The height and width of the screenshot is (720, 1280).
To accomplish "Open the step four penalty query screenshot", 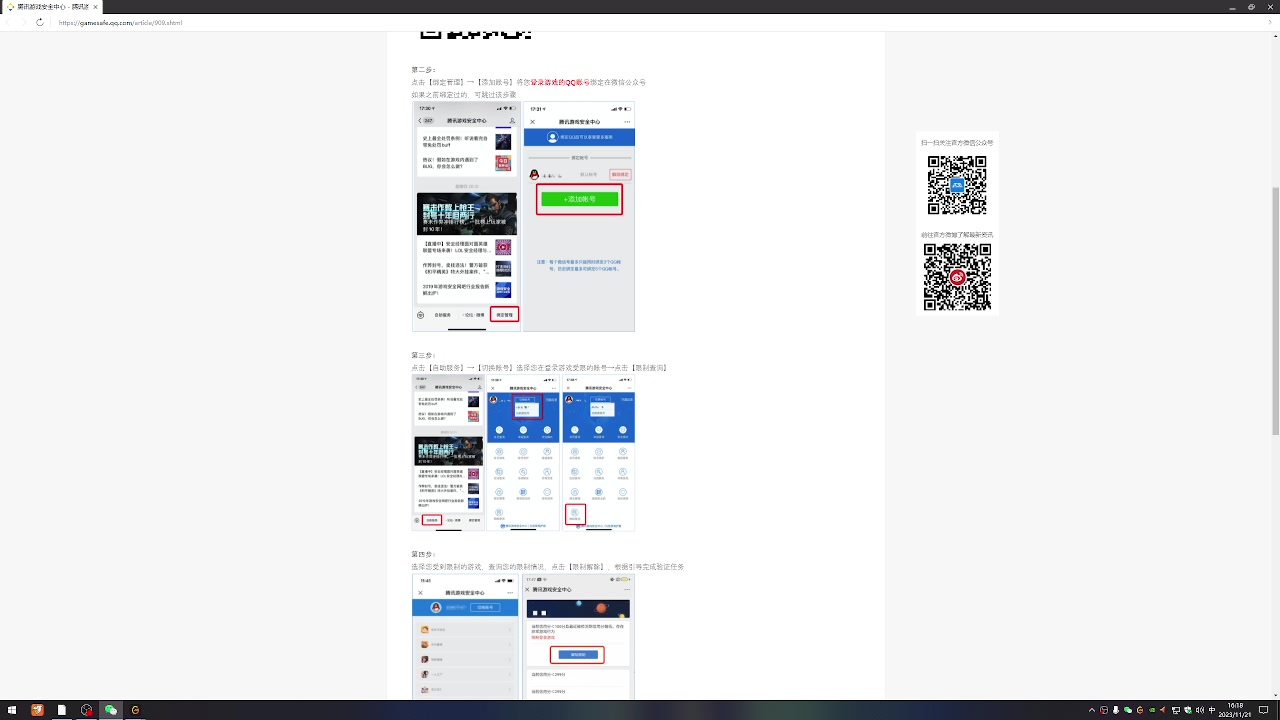I will pyautogui.click(x=578, y=636).
